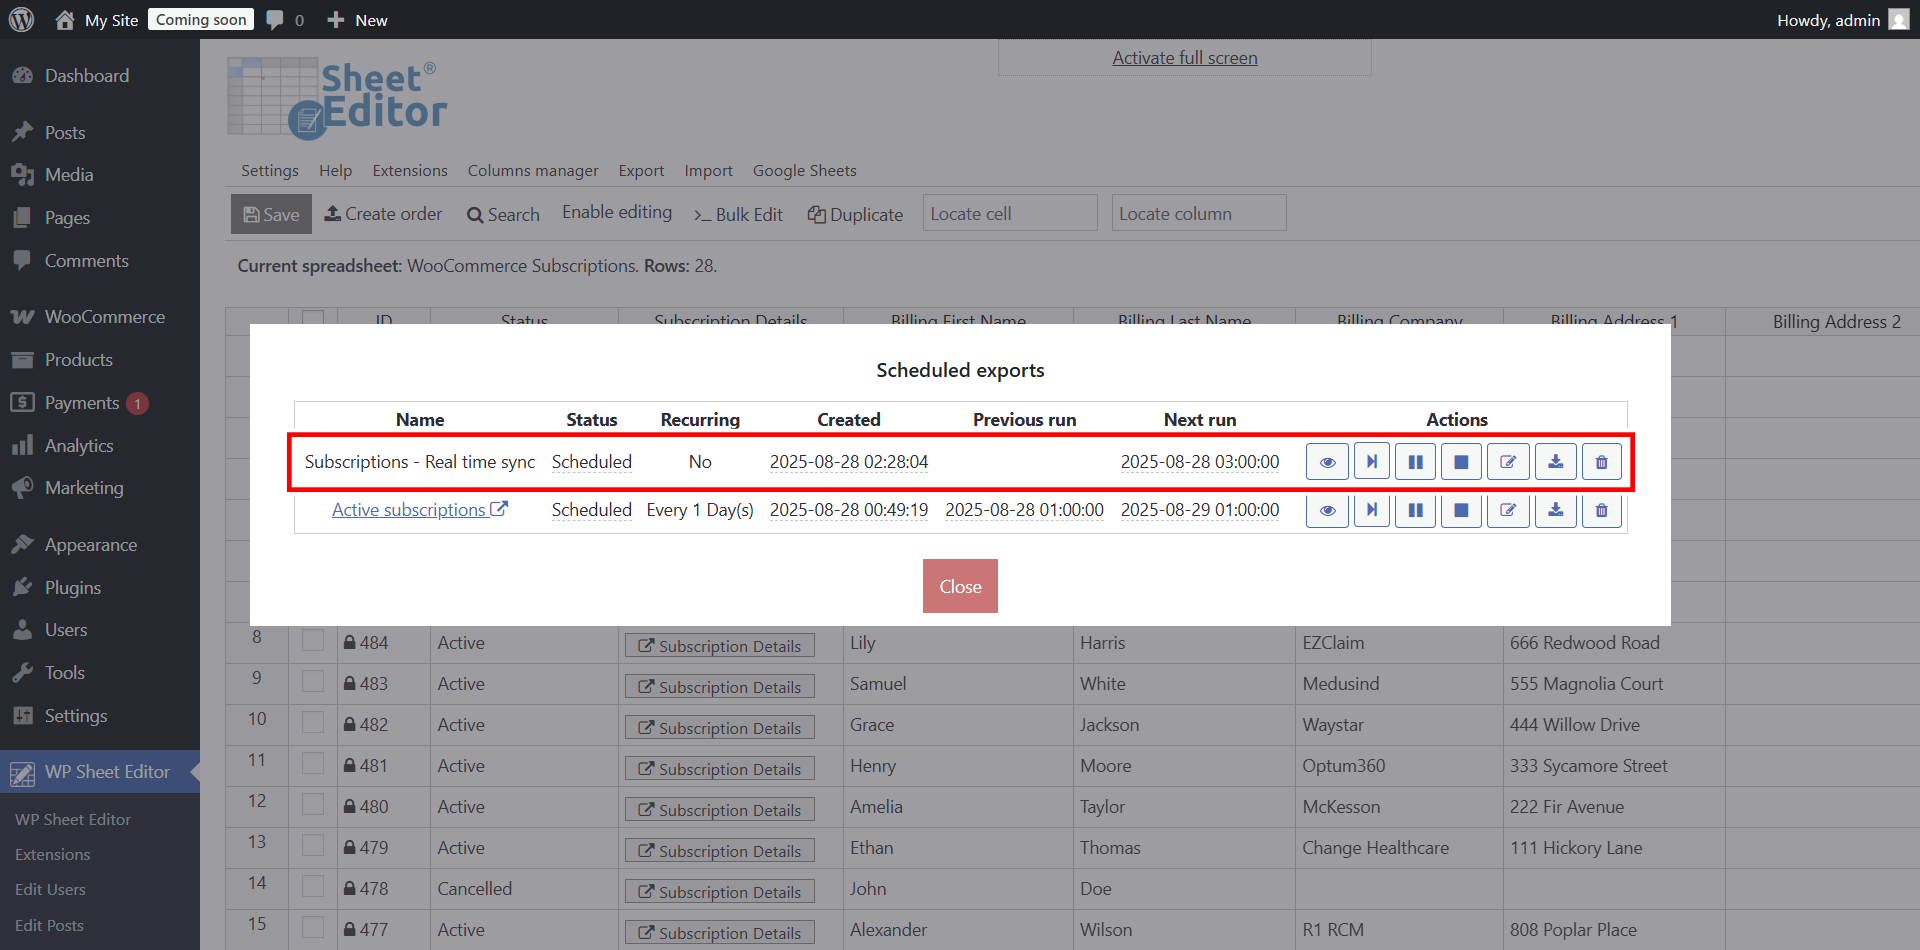The height and width of the screenshot is (950, 1920).
Task: Open Edit Posts submenu item
Action: coord(49,926)
